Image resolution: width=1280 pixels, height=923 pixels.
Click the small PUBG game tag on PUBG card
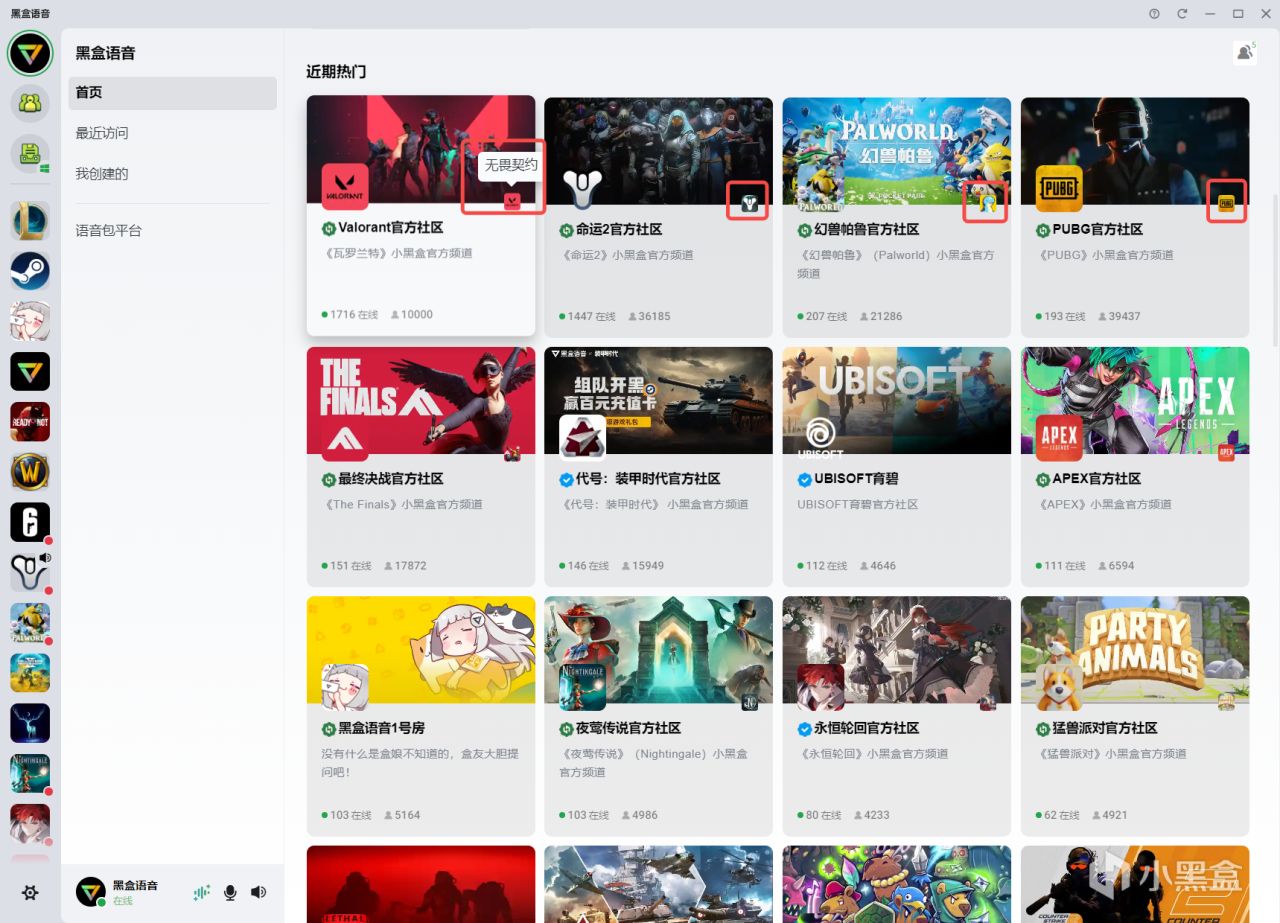click(x=1227, y=204)
